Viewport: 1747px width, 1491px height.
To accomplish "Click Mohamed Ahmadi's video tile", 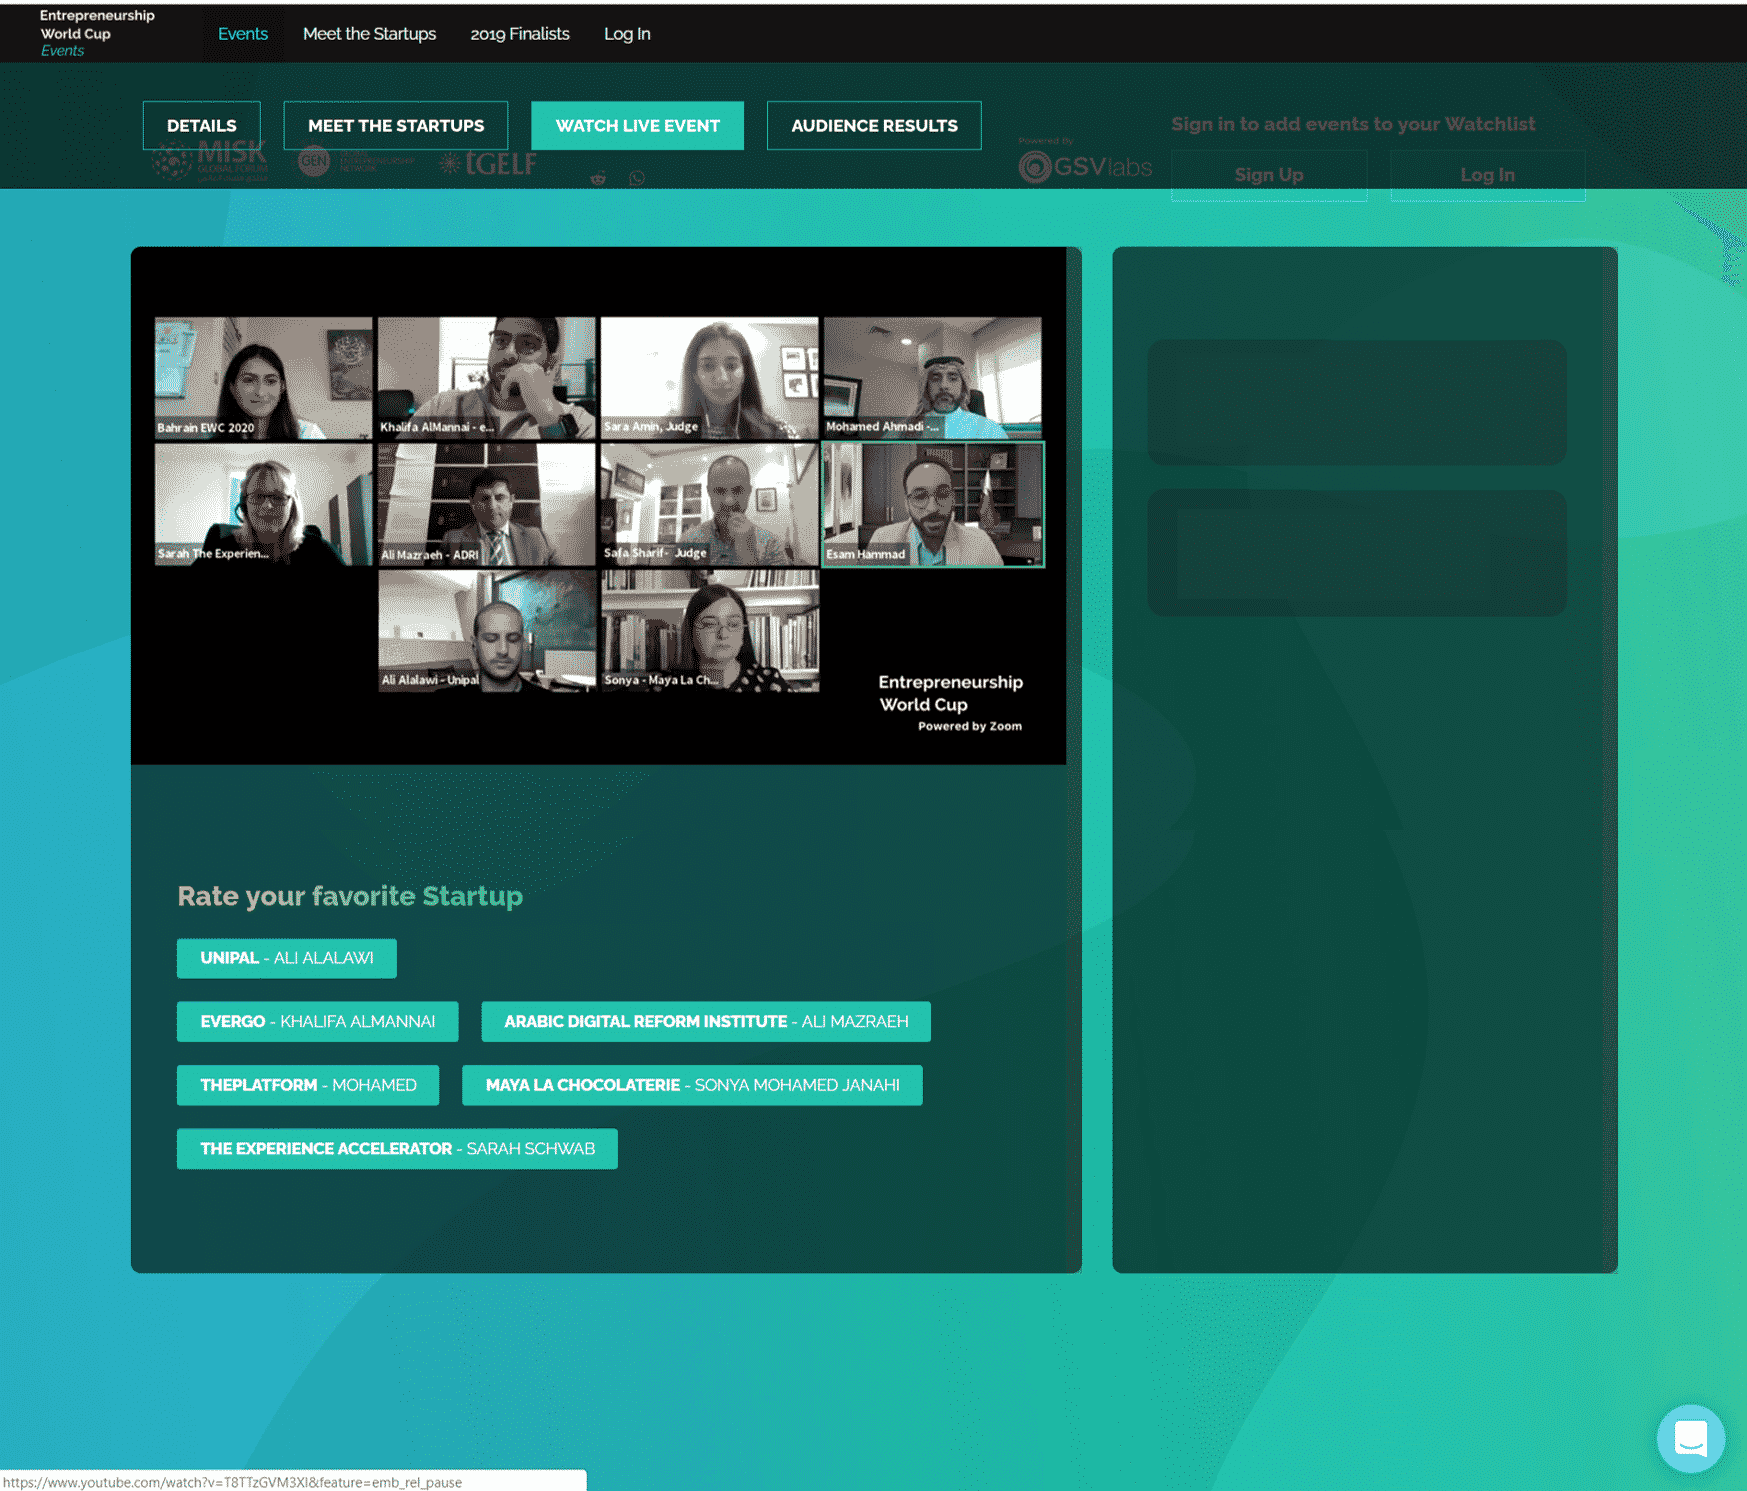I will tap(933, 378).
